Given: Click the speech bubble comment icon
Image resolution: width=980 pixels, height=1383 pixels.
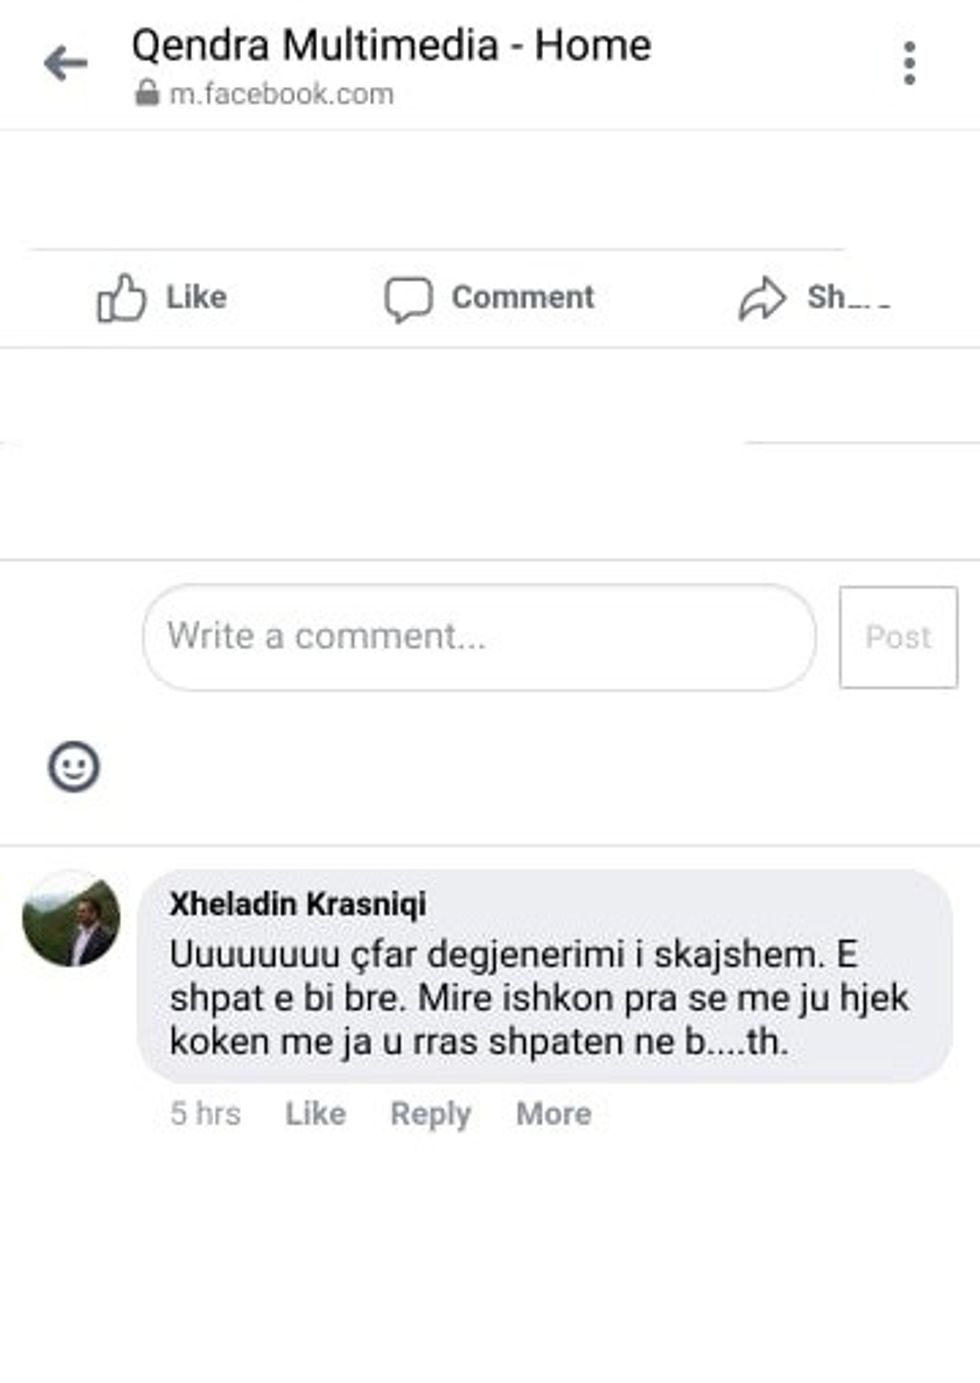Looking at the screenshot, I should click(409, 298).
